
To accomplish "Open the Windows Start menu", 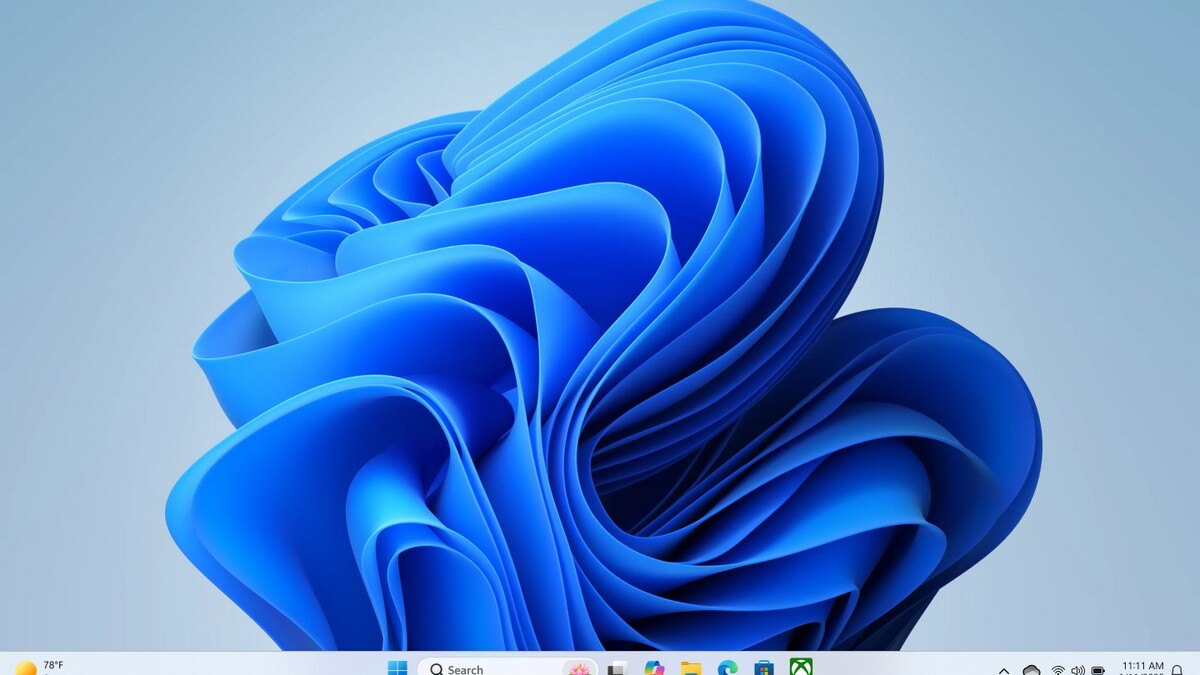I will (397, 668).
